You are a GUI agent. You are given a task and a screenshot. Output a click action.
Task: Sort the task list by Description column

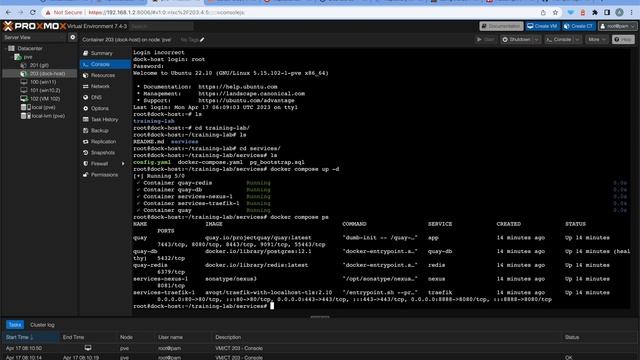387,337
